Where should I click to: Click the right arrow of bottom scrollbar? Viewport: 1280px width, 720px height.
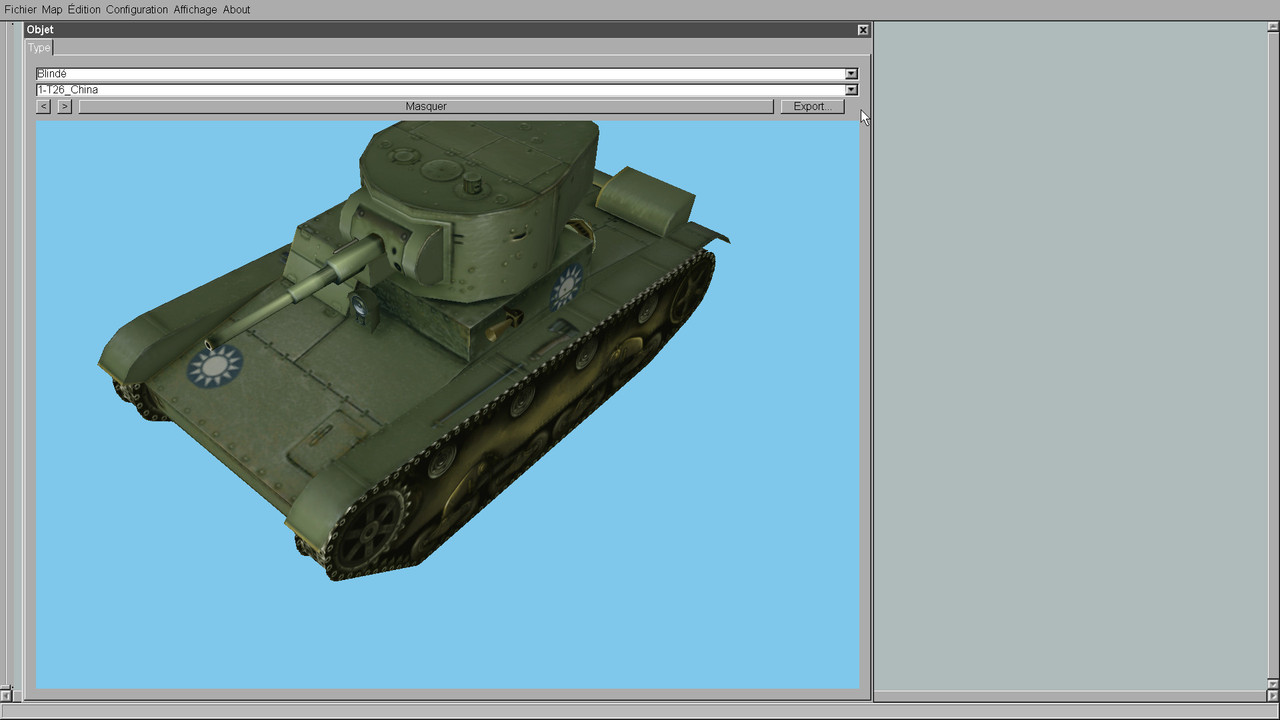(x=1273, y=695)
